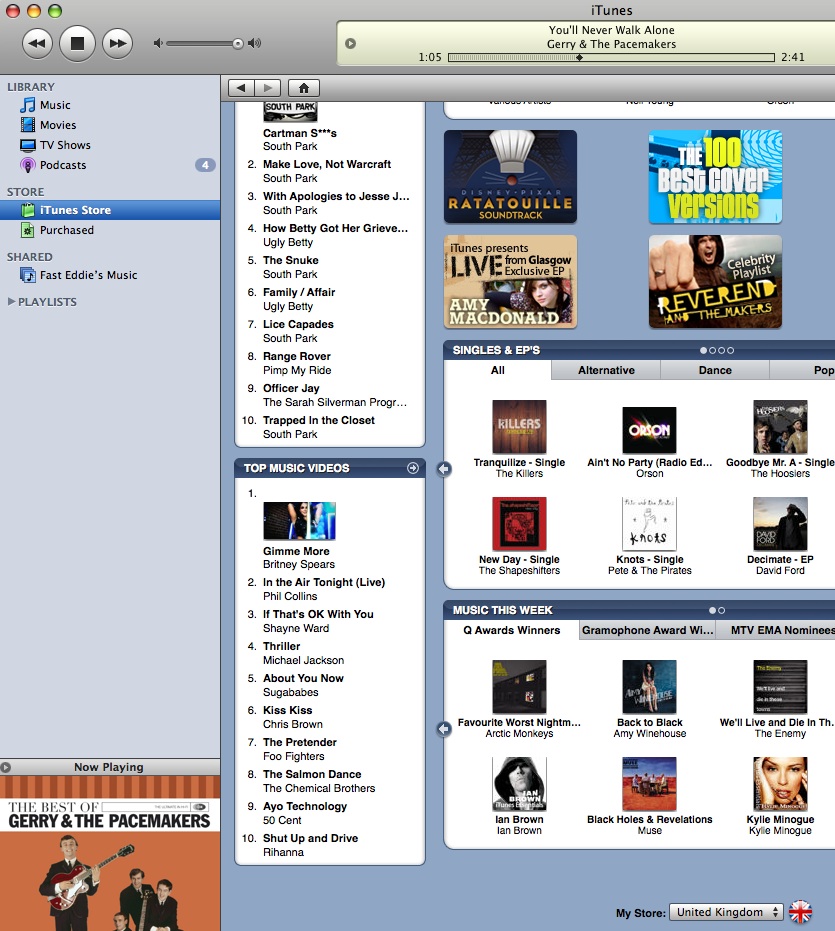Select third page dot in Singles & EP's
The image size is (835, 931).
[722, 350]
